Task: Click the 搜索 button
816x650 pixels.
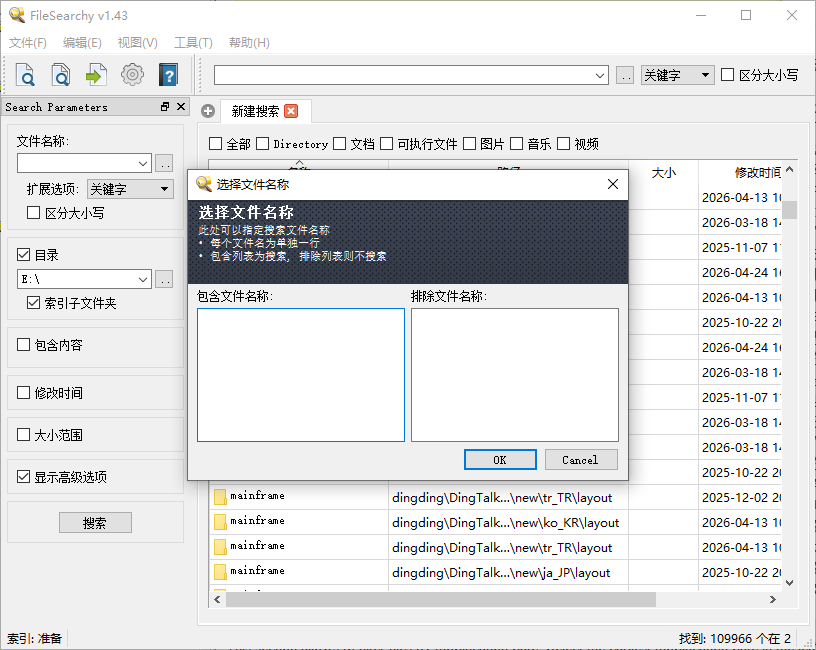Action: (95, 522)
